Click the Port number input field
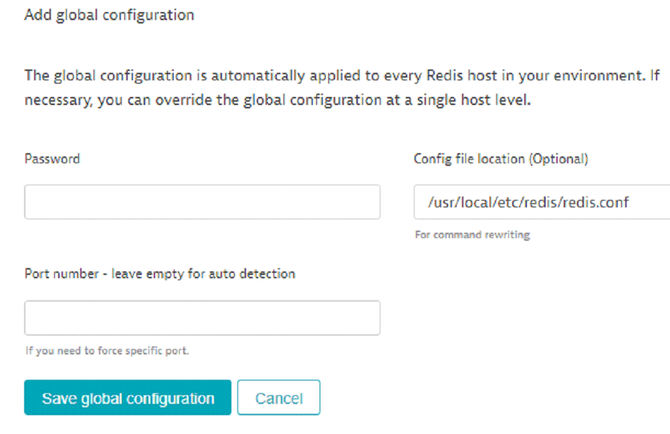670x434 pixels. [x=202, y=318]
